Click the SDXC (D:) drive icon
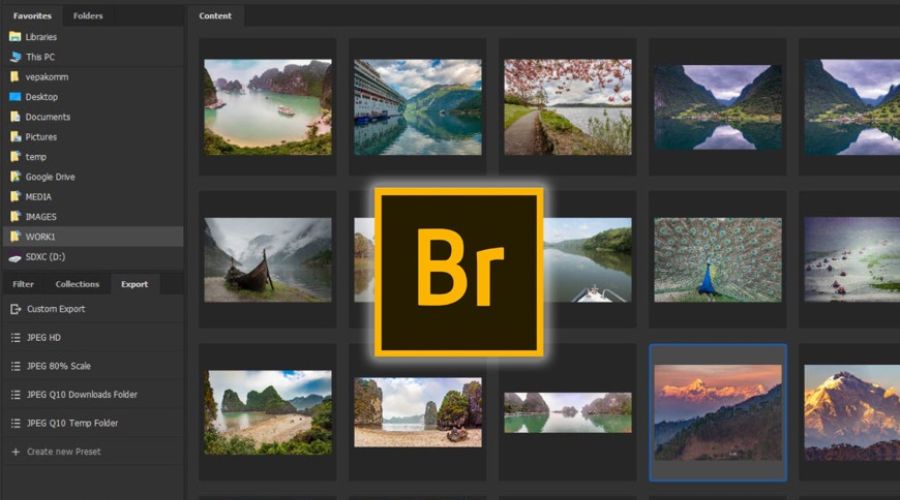Viewport: 900px width, 500px height. pyautogui.click(x=15, y=258)
